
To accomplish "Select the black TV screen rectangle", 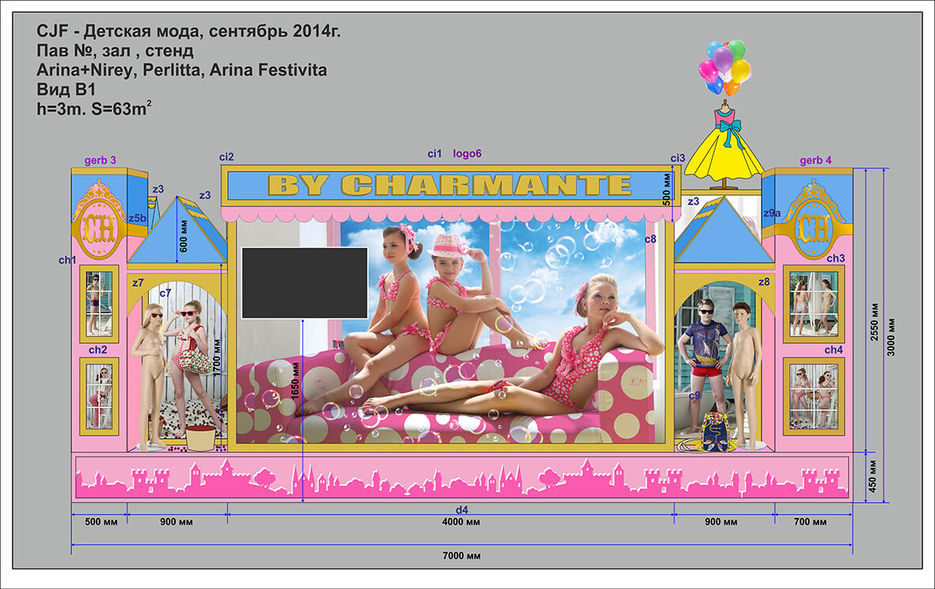I will tap(305, 283).
